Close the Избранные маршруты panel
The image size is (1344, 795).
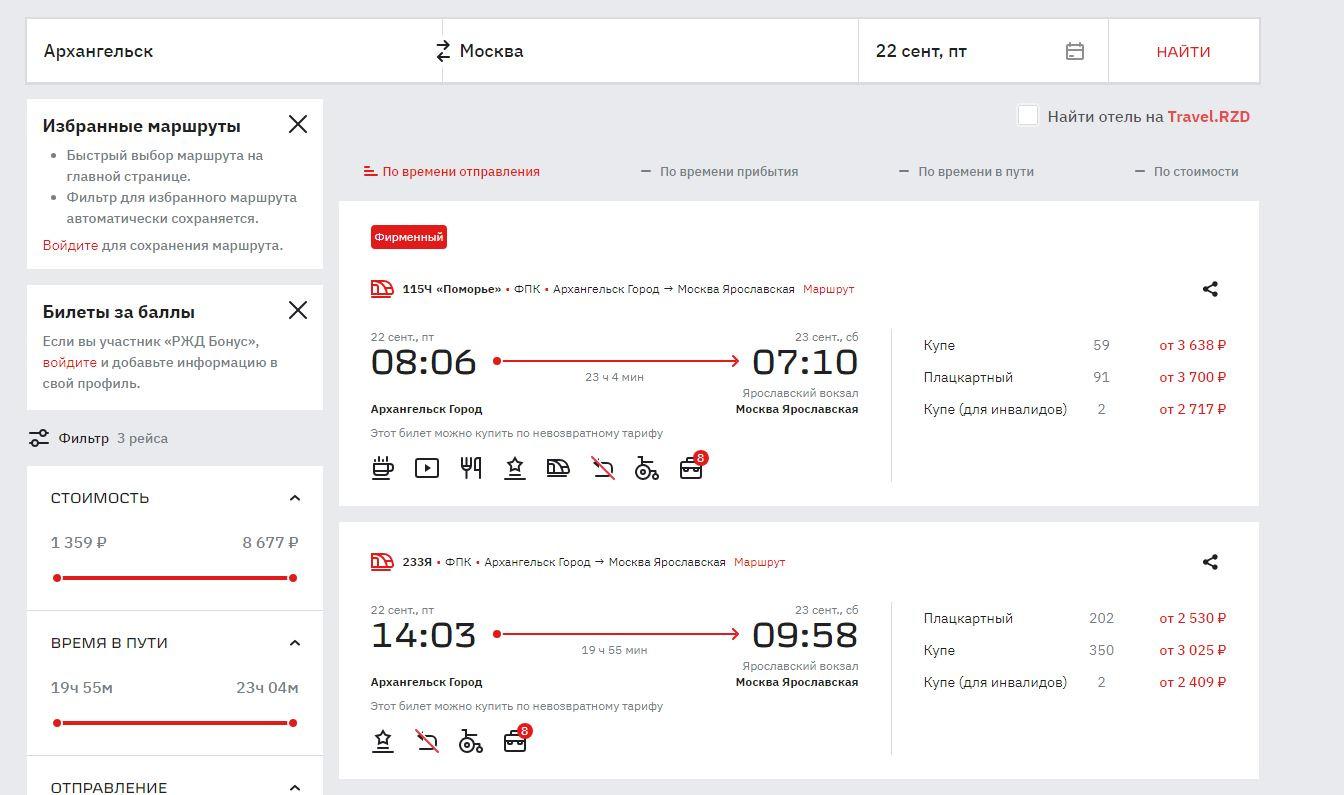[x=298, y=124]
